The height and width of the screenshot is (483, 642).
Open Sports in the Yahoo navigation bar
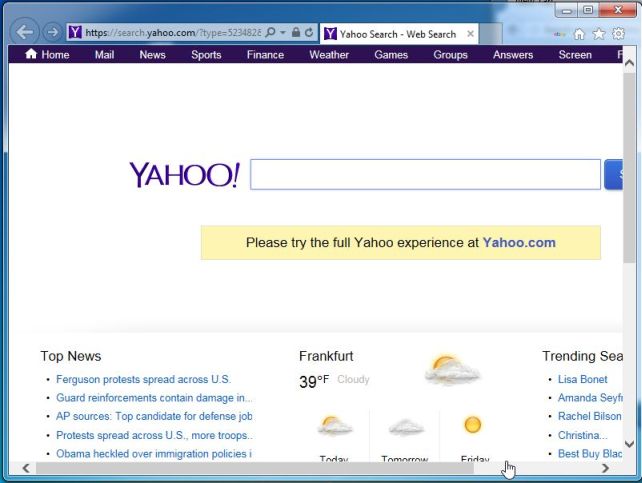click(206, 55)
